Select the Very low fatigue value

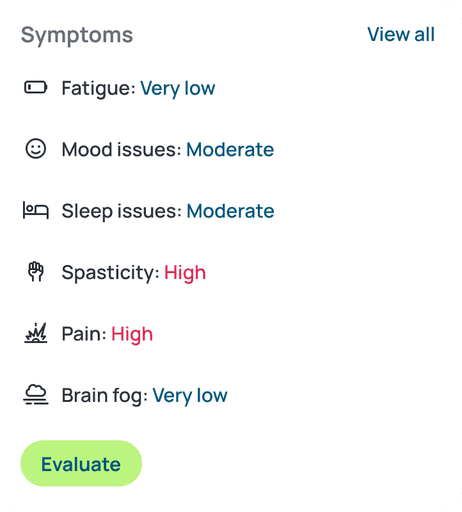pos(178,89)
